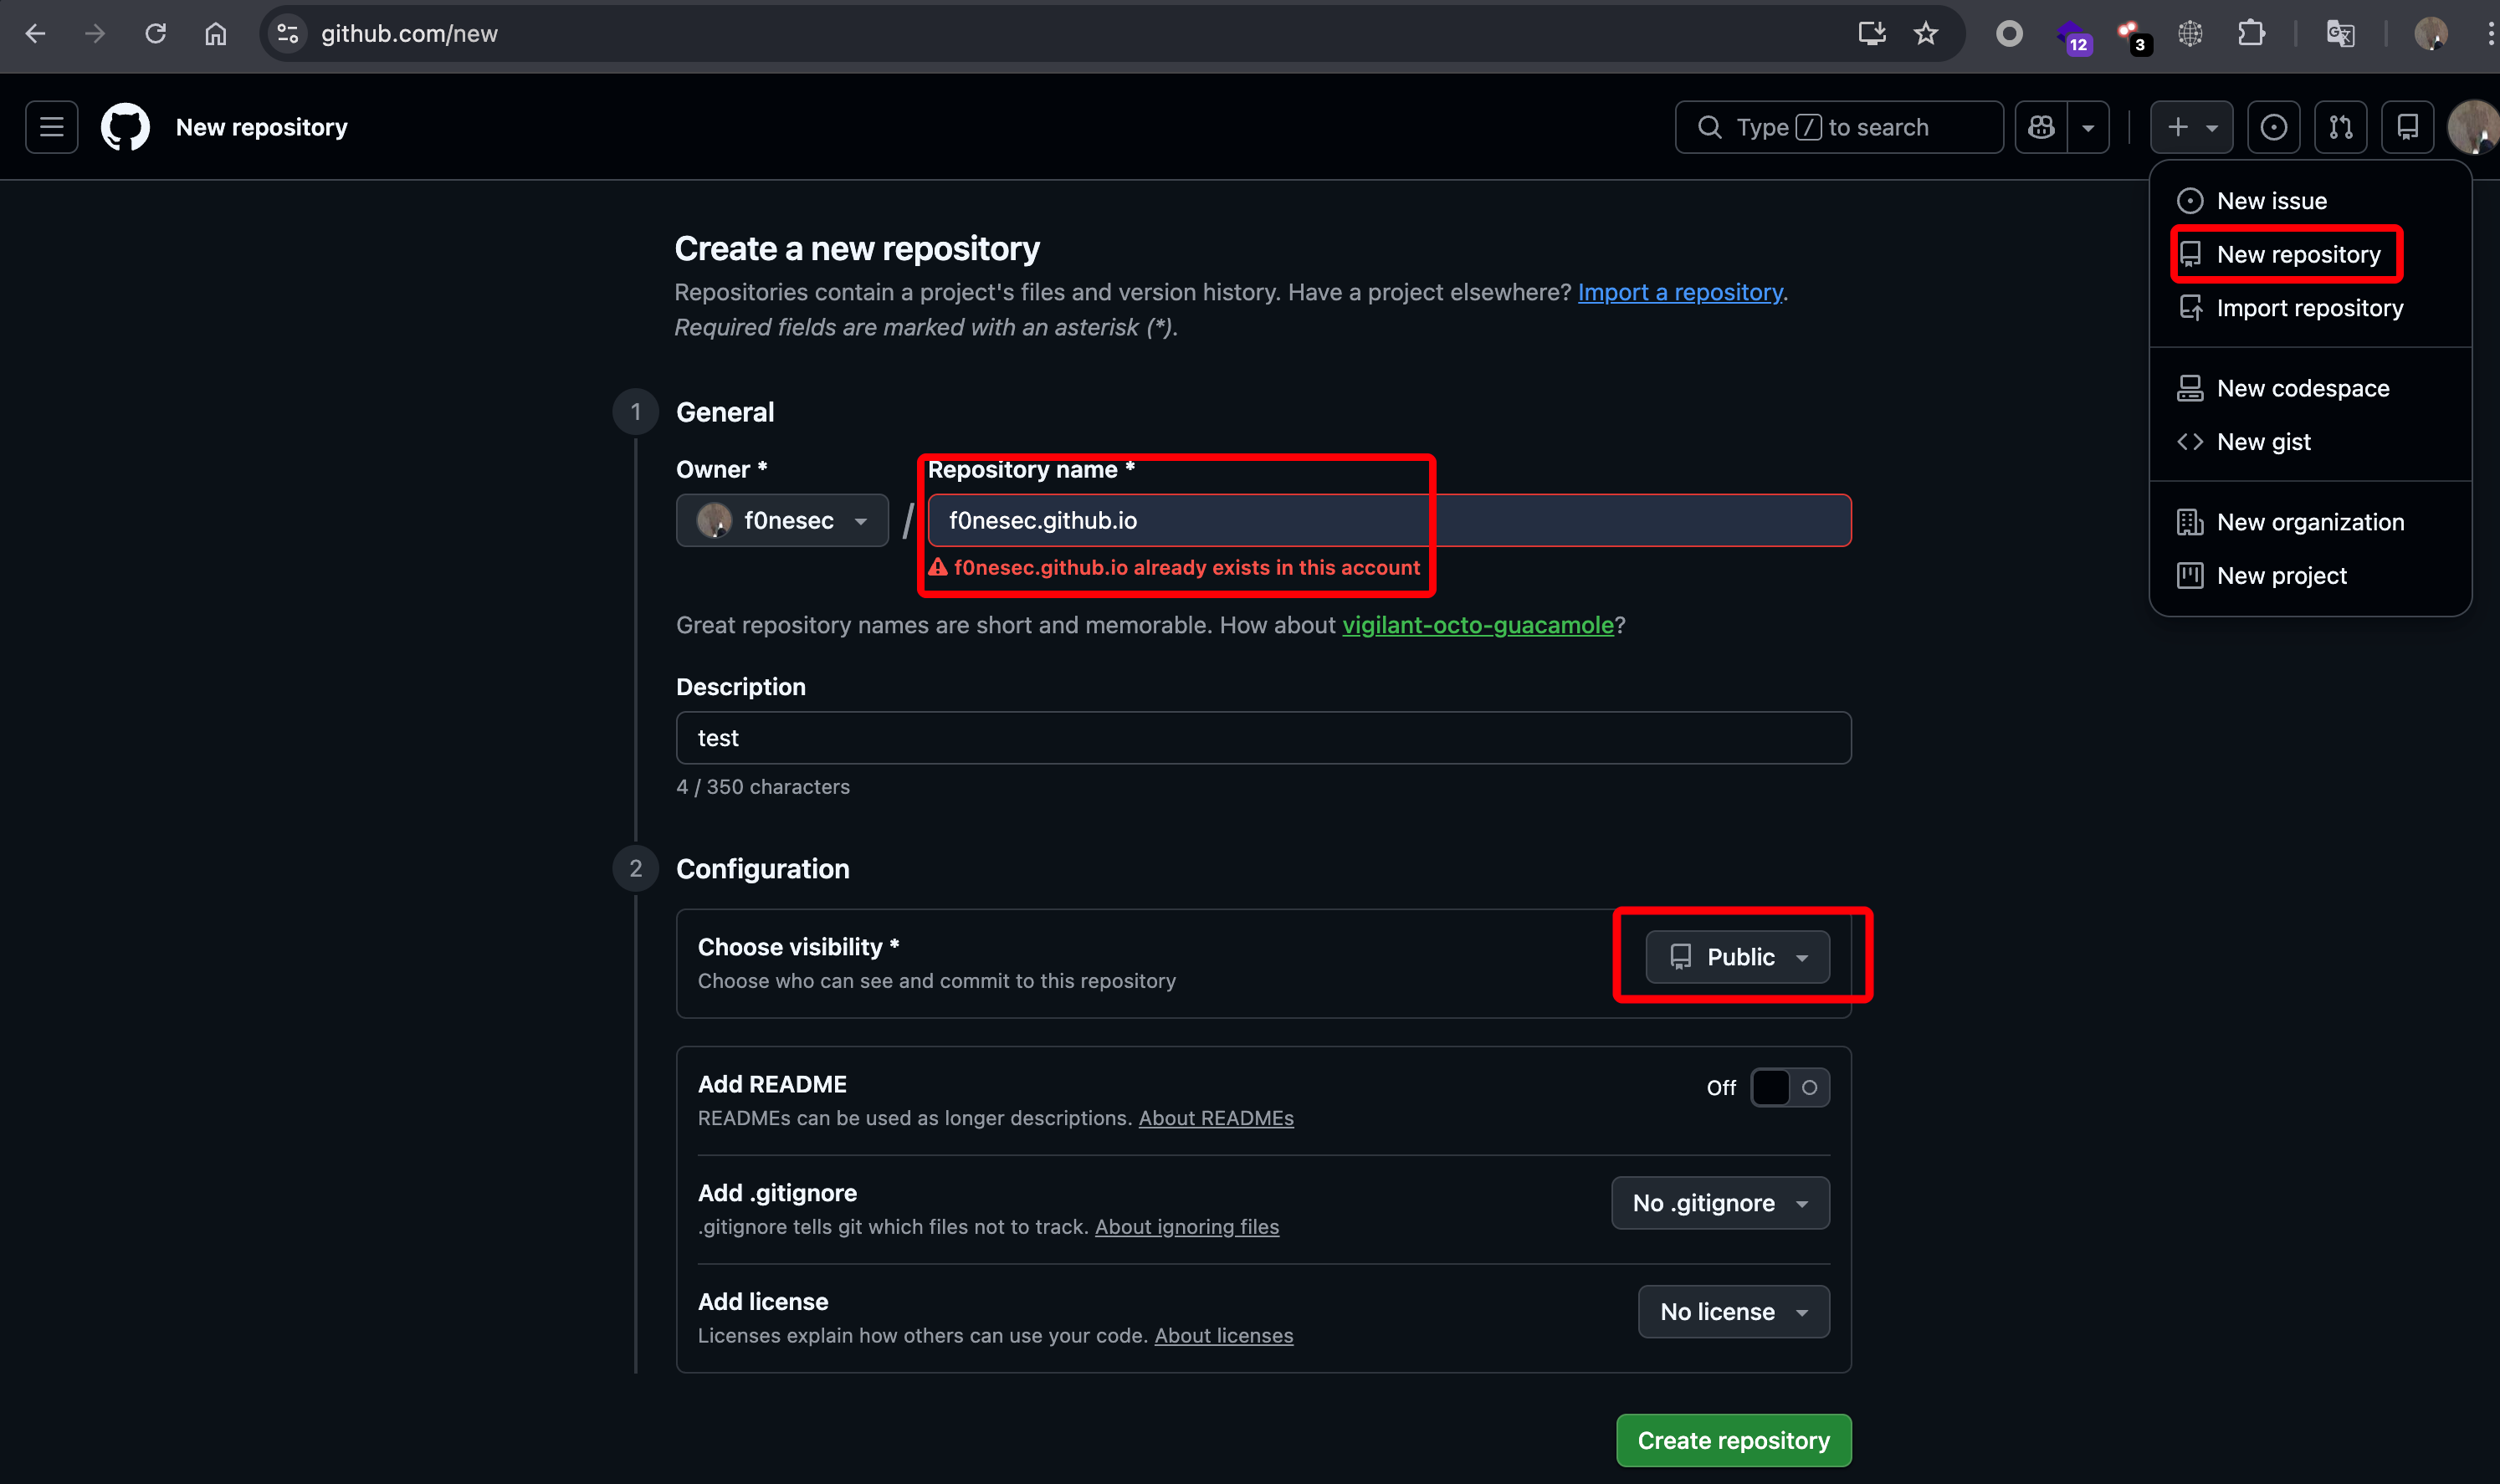Select New codespace from the menu

coord(2302,388)
